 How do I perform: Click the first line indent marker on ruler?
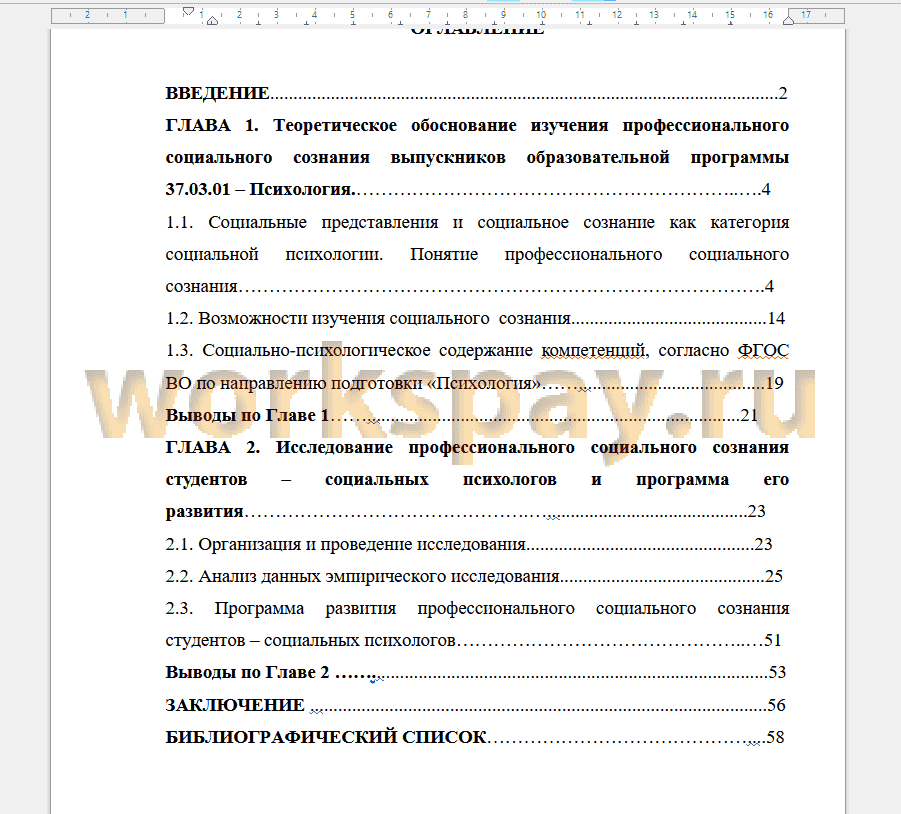point(188,11)
